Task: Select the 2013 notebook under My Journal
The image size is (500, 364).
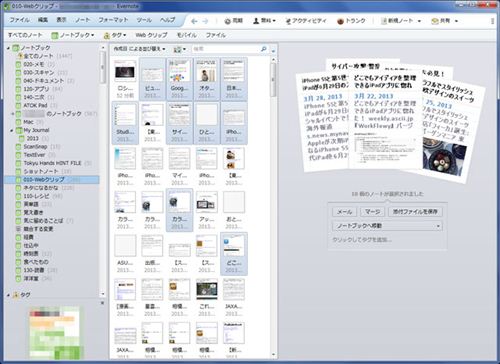Action: (34, 138)
